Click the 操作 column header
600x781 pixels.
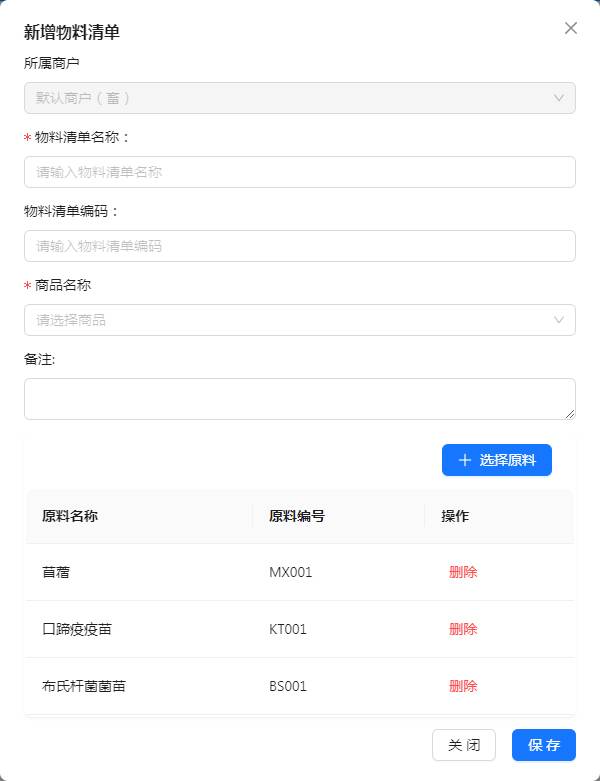pos(455,516)
